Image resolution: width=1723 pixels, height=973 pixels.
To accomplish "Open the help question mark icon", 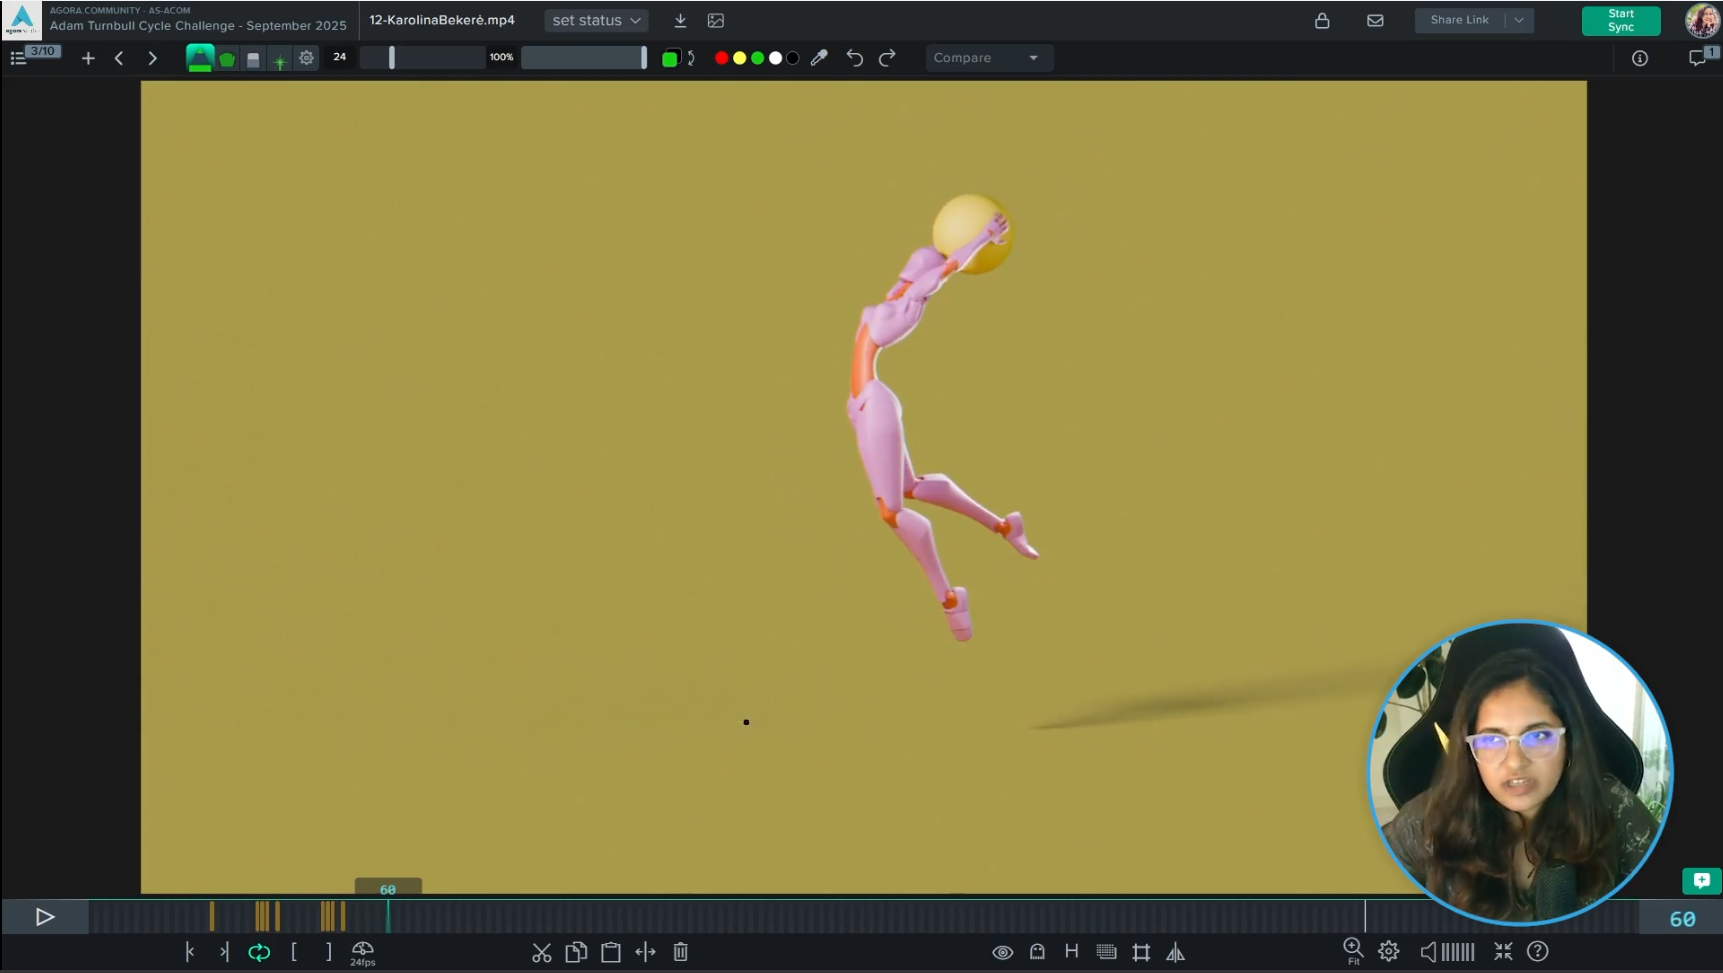I will 1538,951.
